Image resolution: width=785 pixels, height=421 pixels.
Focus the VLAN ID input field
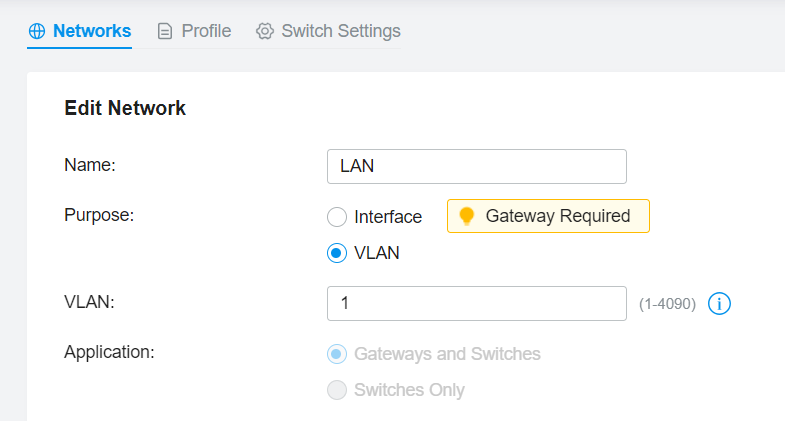point(476,303)
